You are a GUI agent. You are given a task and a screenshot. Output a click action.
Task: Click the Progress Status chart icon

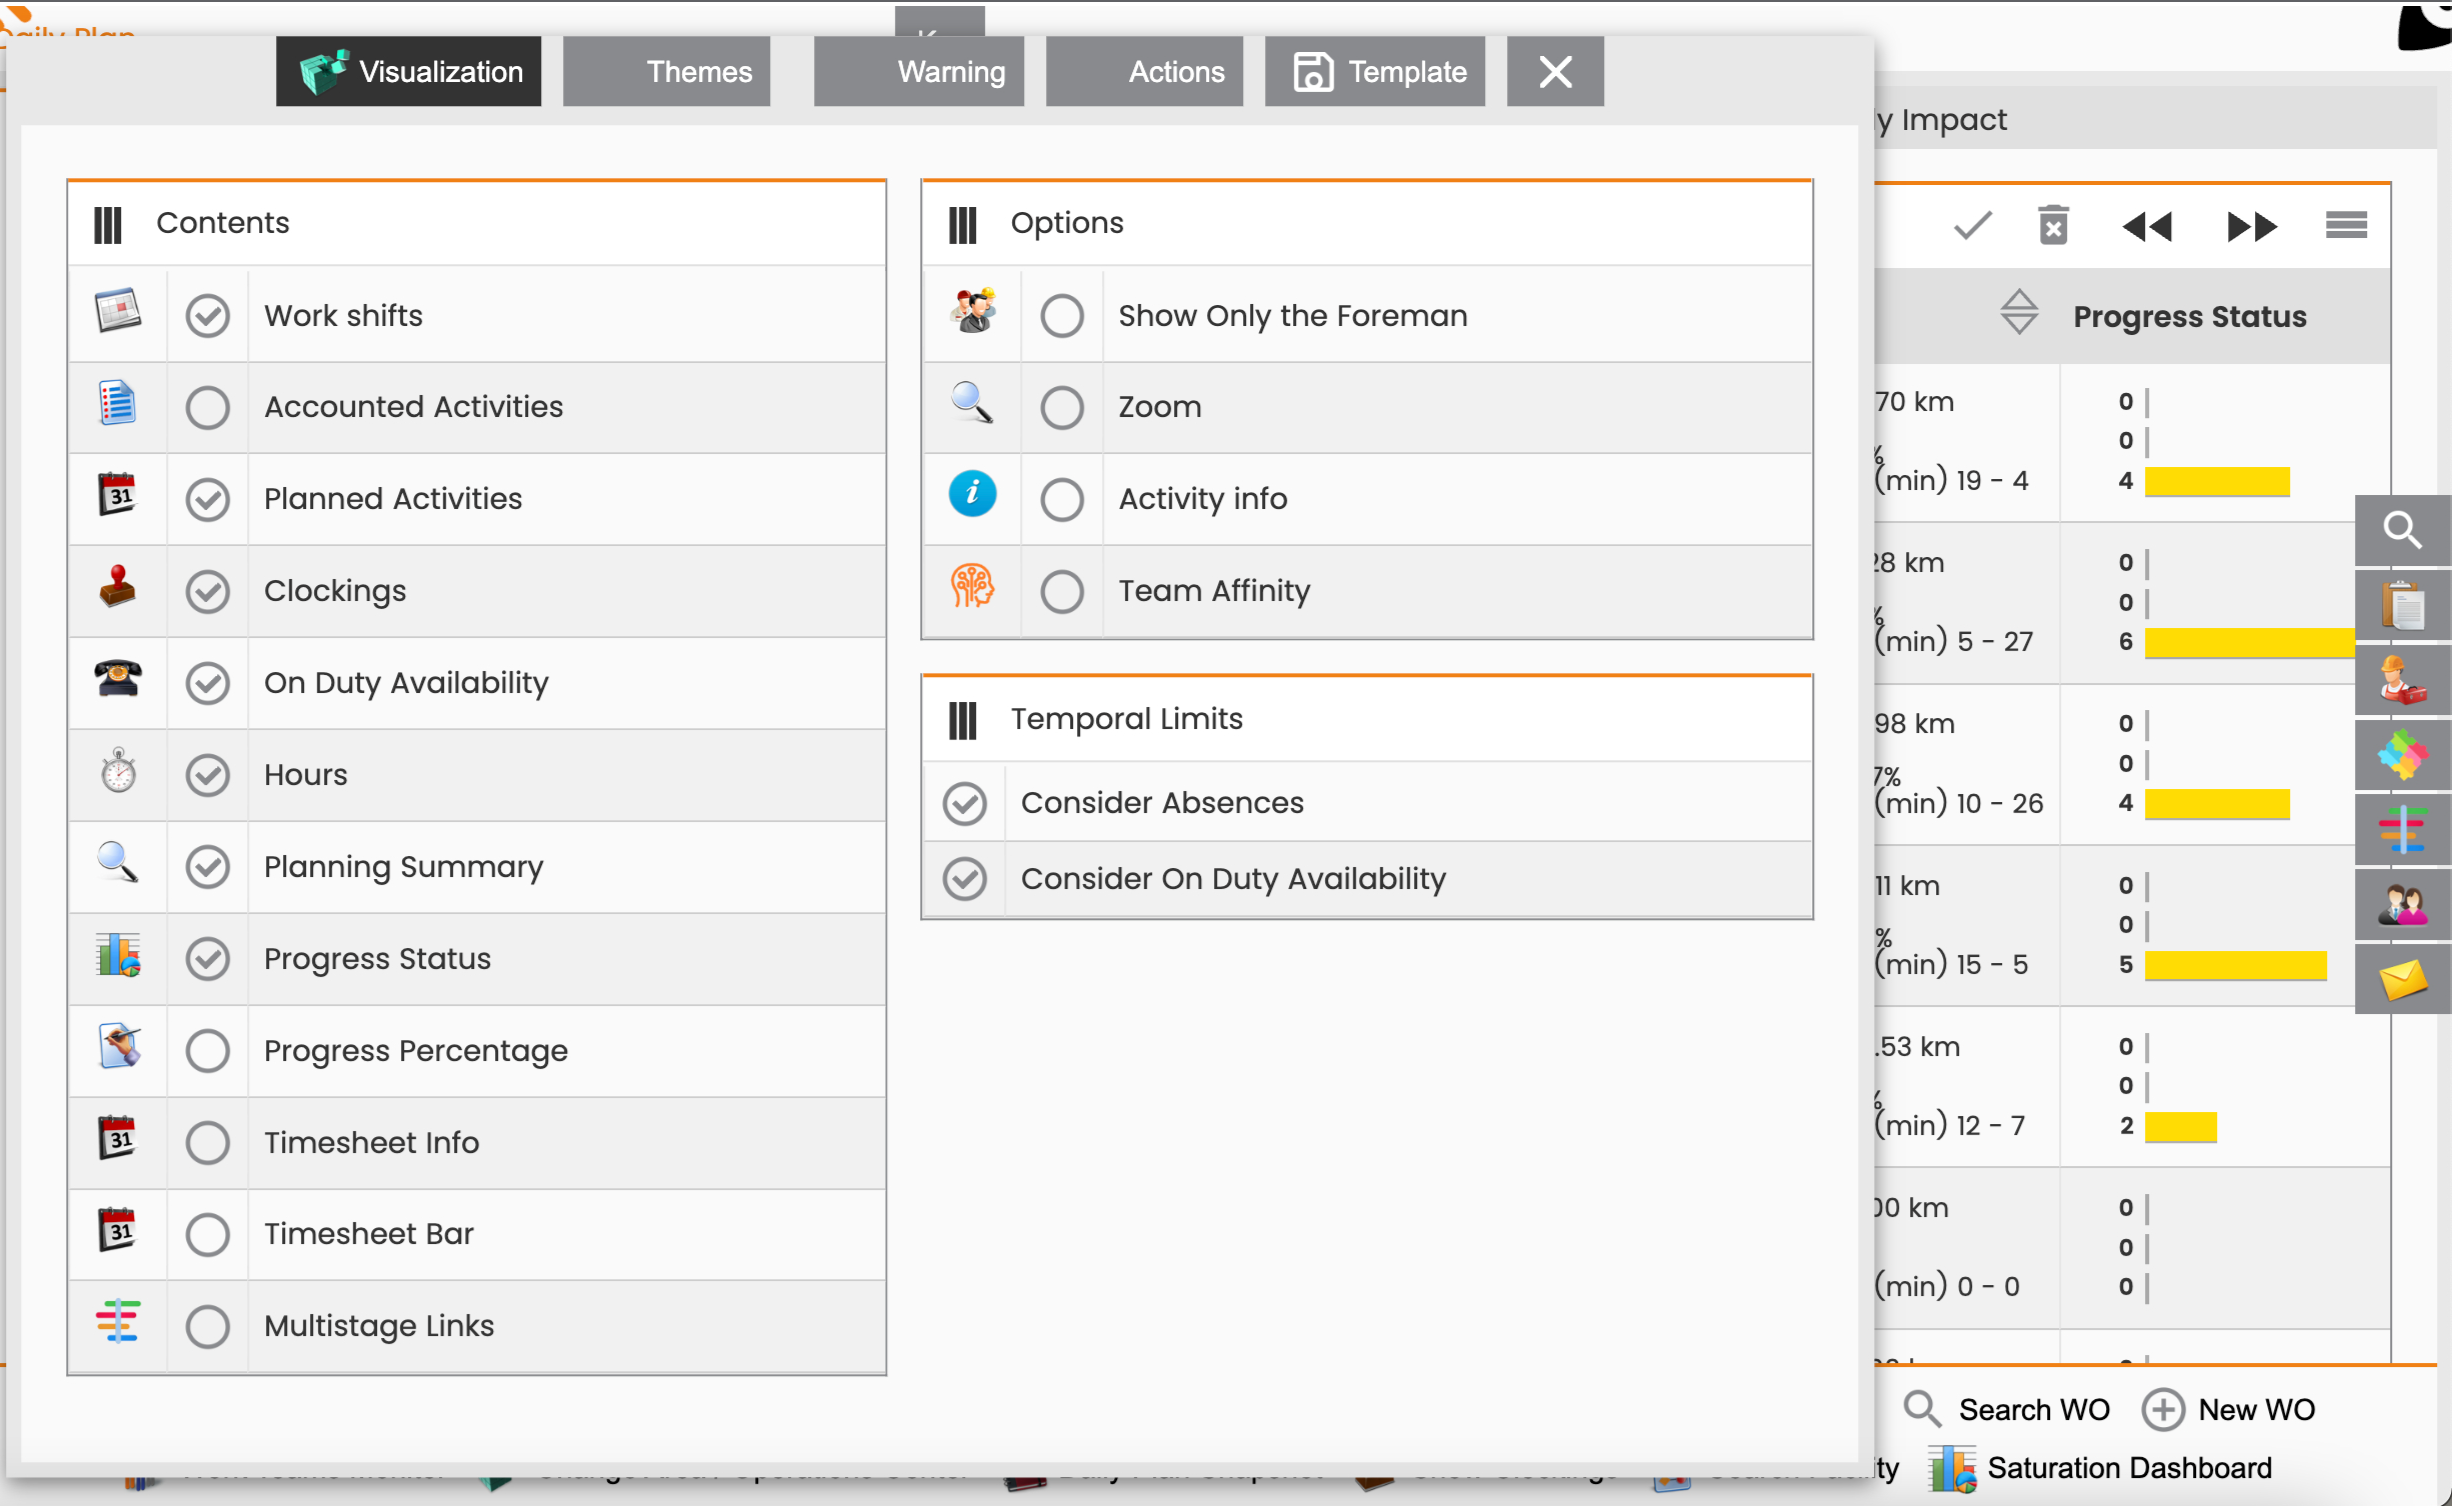point(118,956)
